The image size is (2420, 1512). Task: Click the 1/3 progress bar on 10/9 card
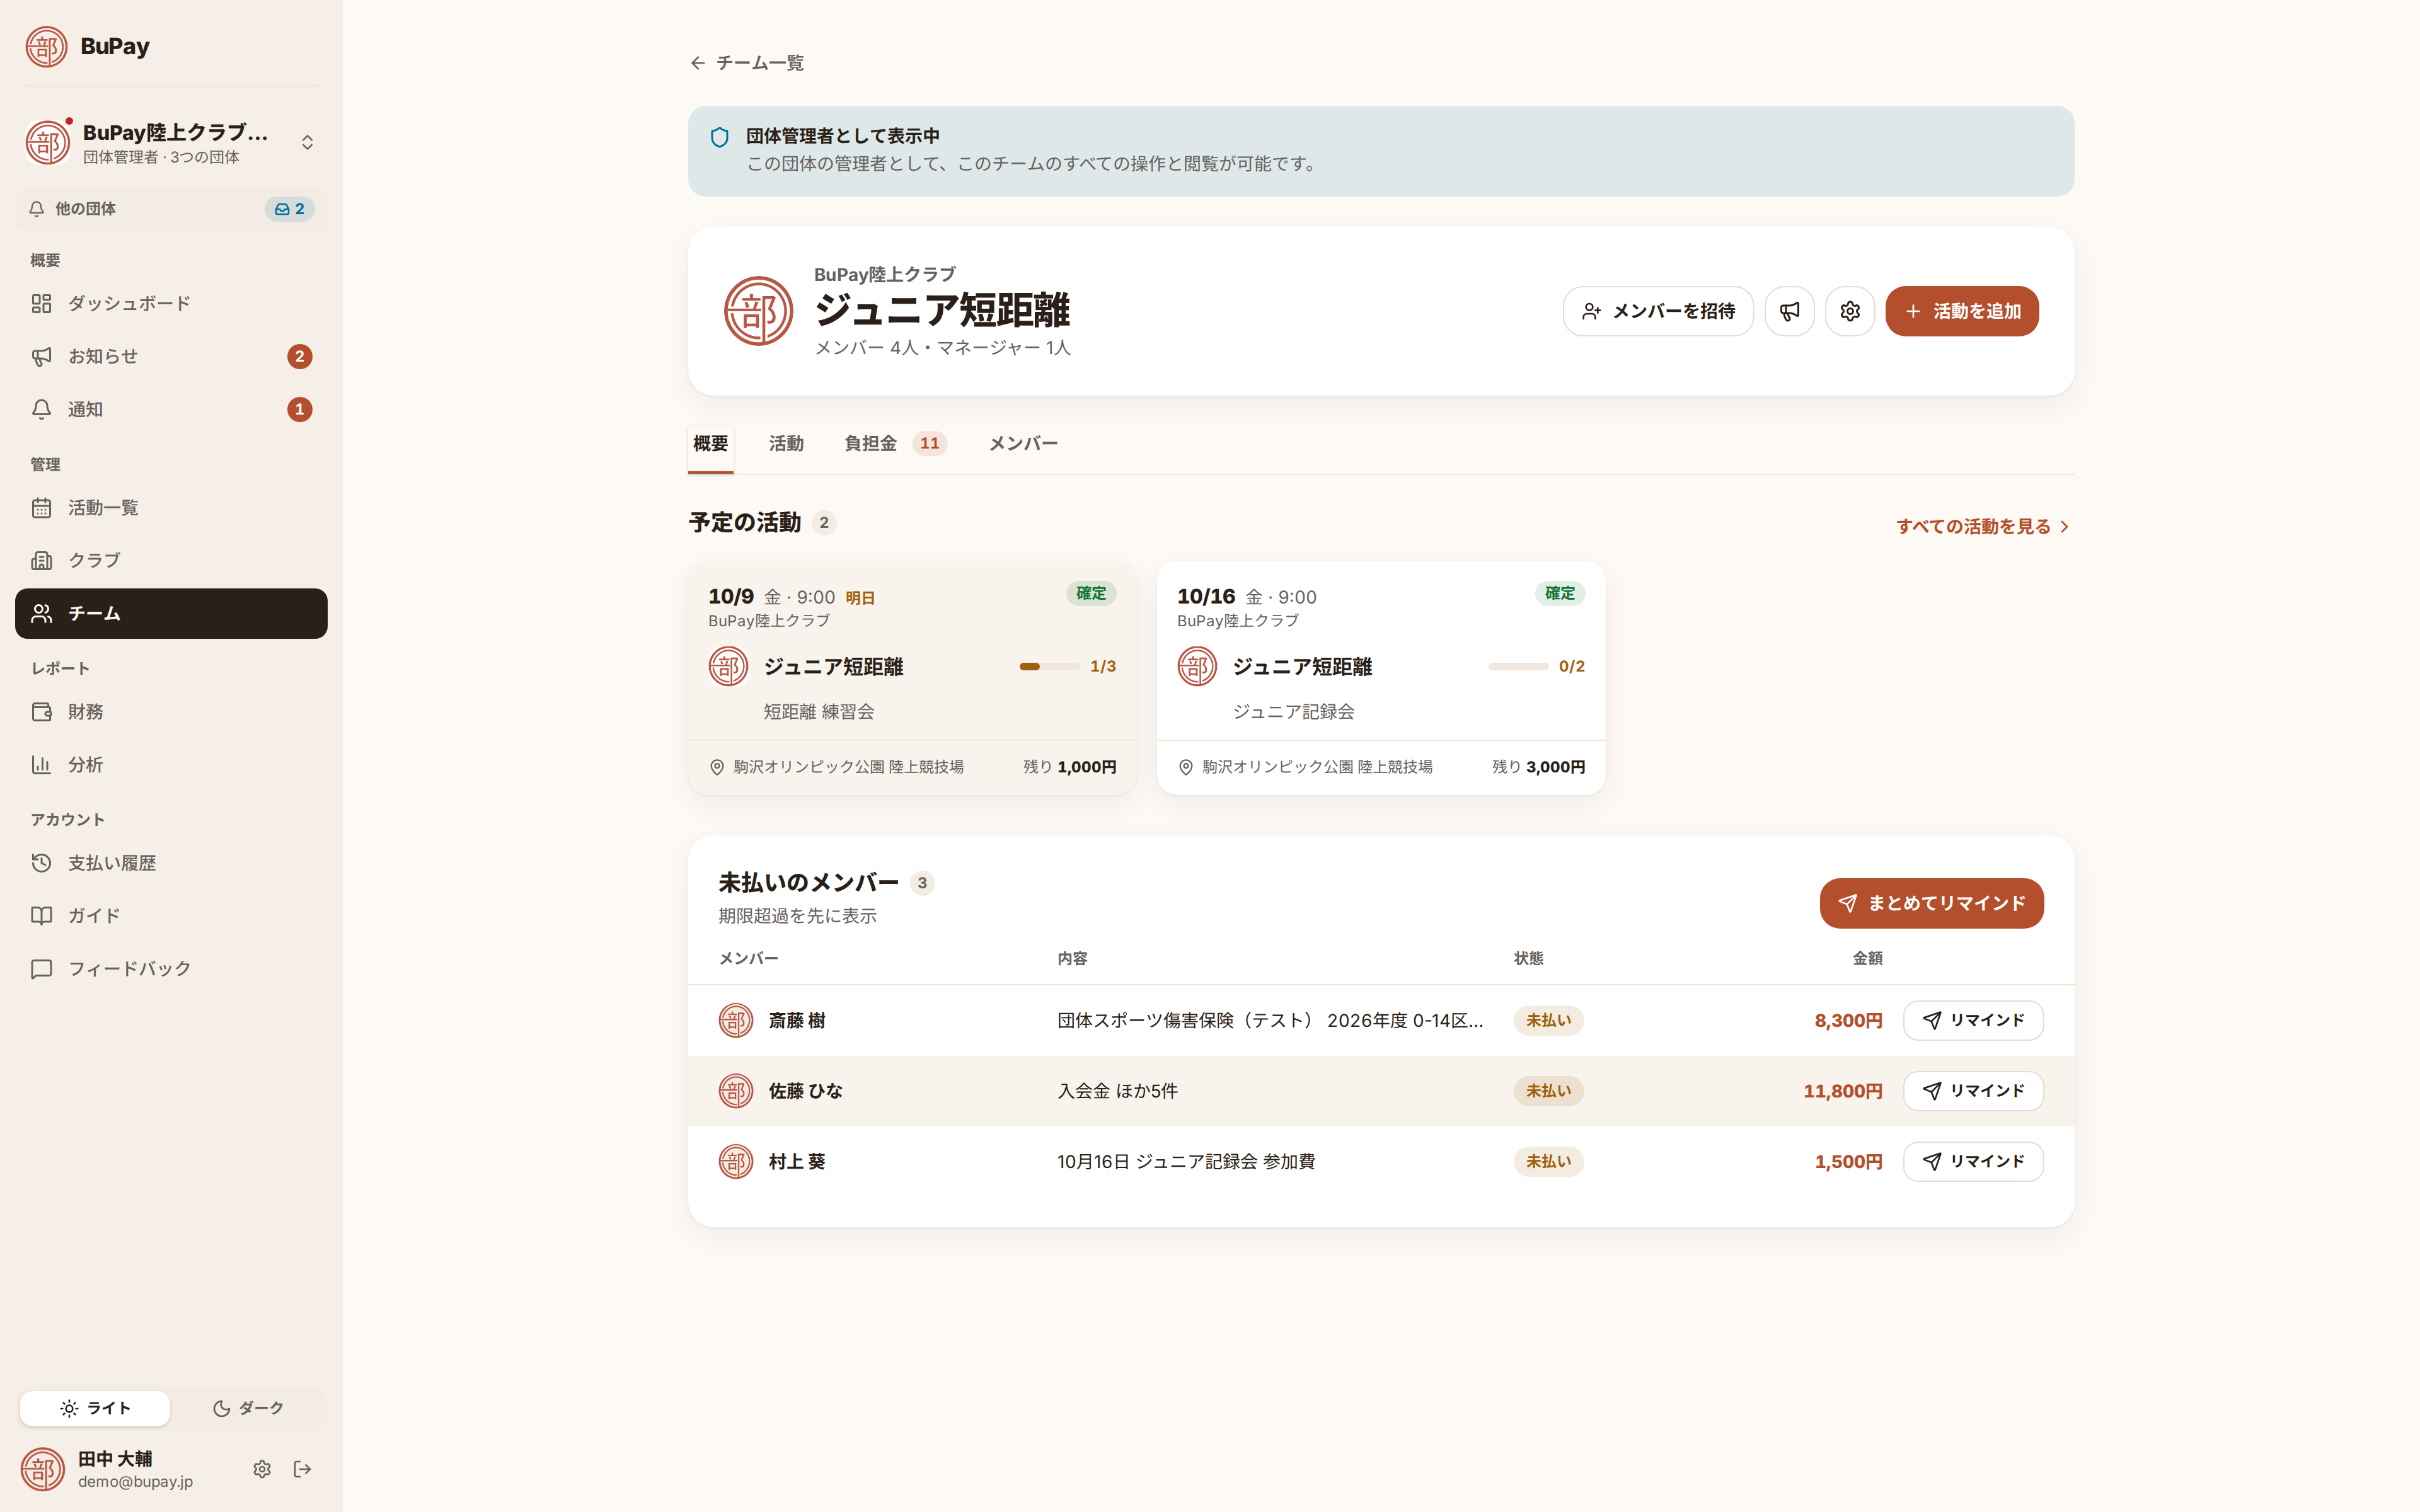[x=1049, y=666]
